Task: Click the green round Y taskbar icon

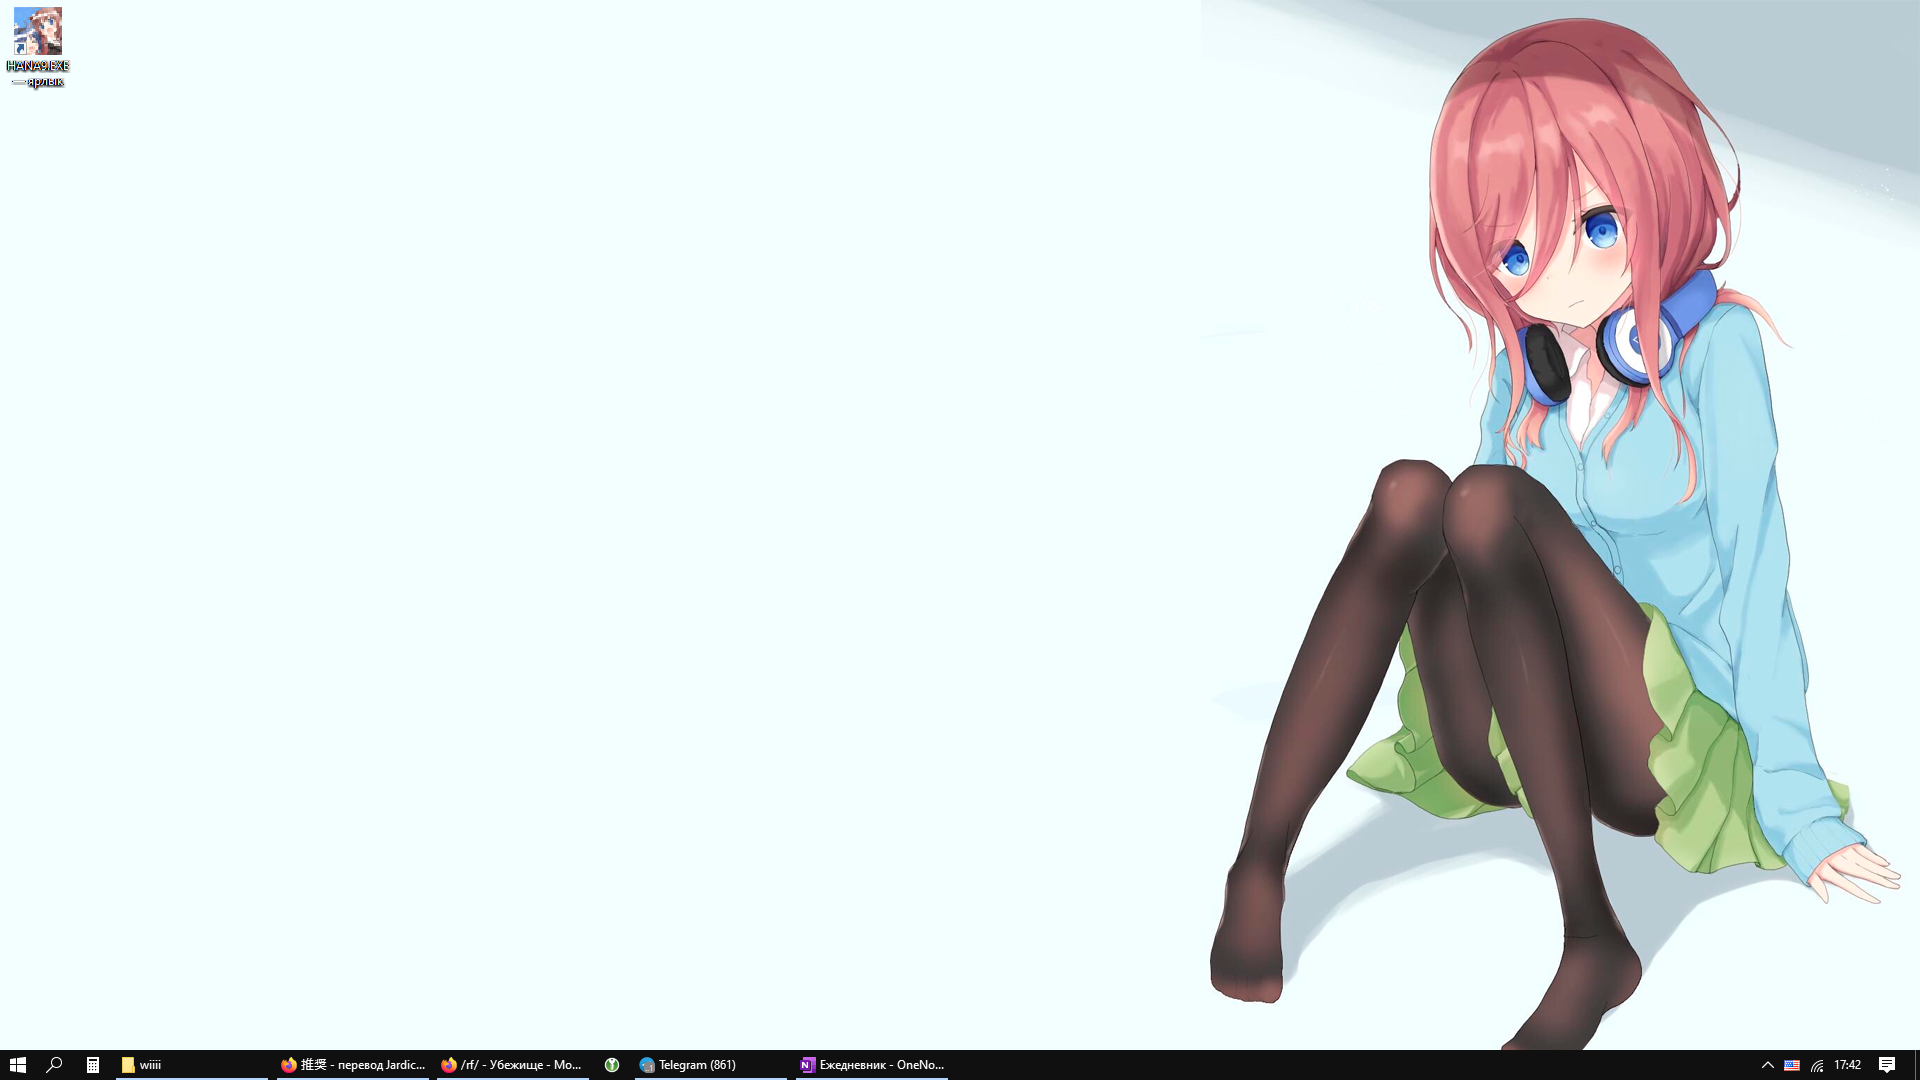Action: (x=612, y=1065)
